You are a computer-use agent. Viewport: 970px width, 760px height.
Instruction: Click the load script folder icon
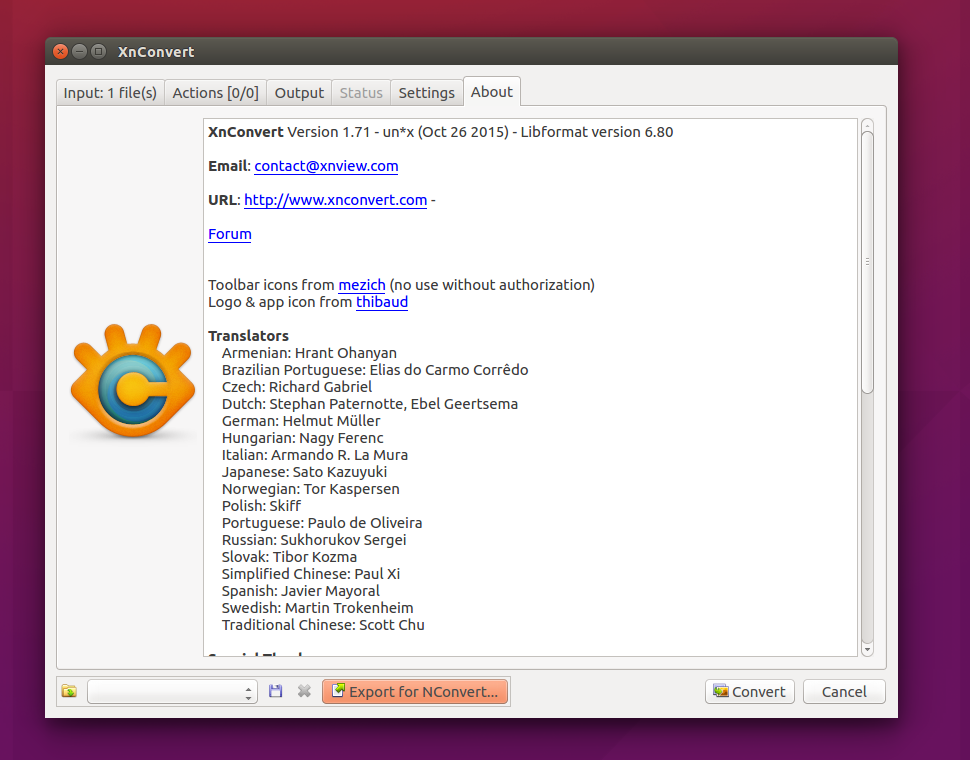click(x=69, y=691)
